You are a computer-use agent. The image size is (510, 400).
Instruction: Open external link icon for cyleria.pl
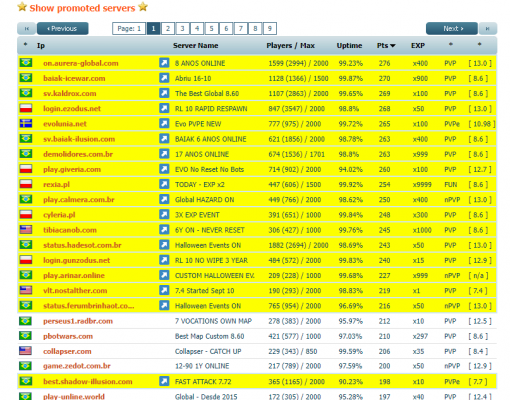click(164, 214)
